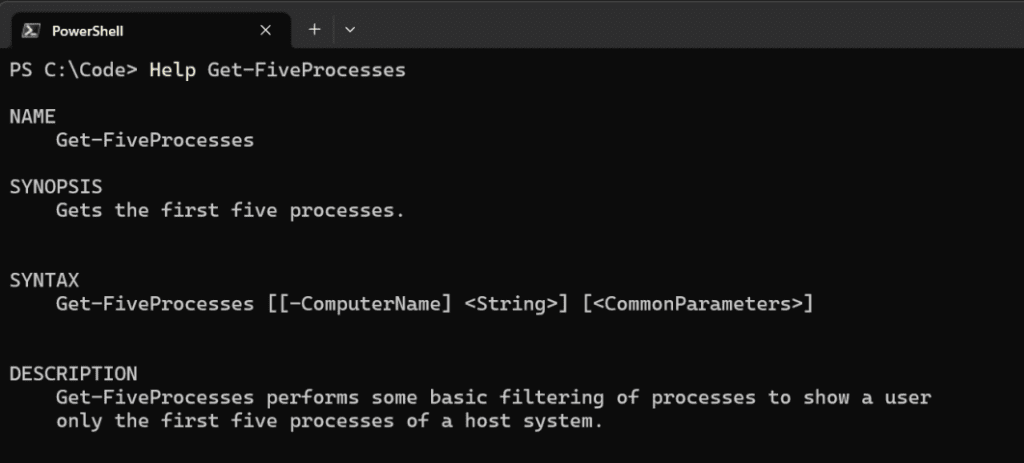Click the SYNOPSIS section heading
The image size is (1024, 463).
(56, 187)
